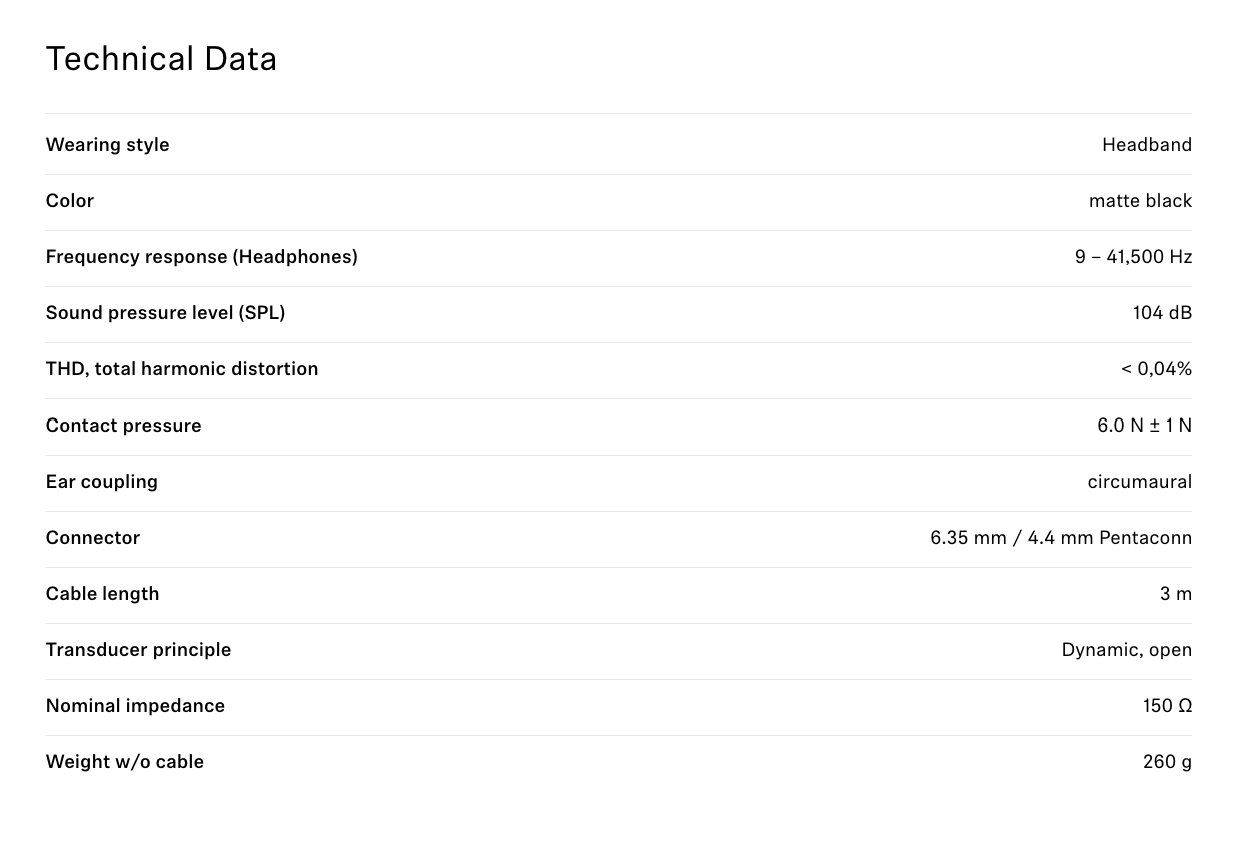Image resolution: width=1237 pixels, height=841 pixels.
Task: Select the Contact pressure label
Action: [123, 426]
